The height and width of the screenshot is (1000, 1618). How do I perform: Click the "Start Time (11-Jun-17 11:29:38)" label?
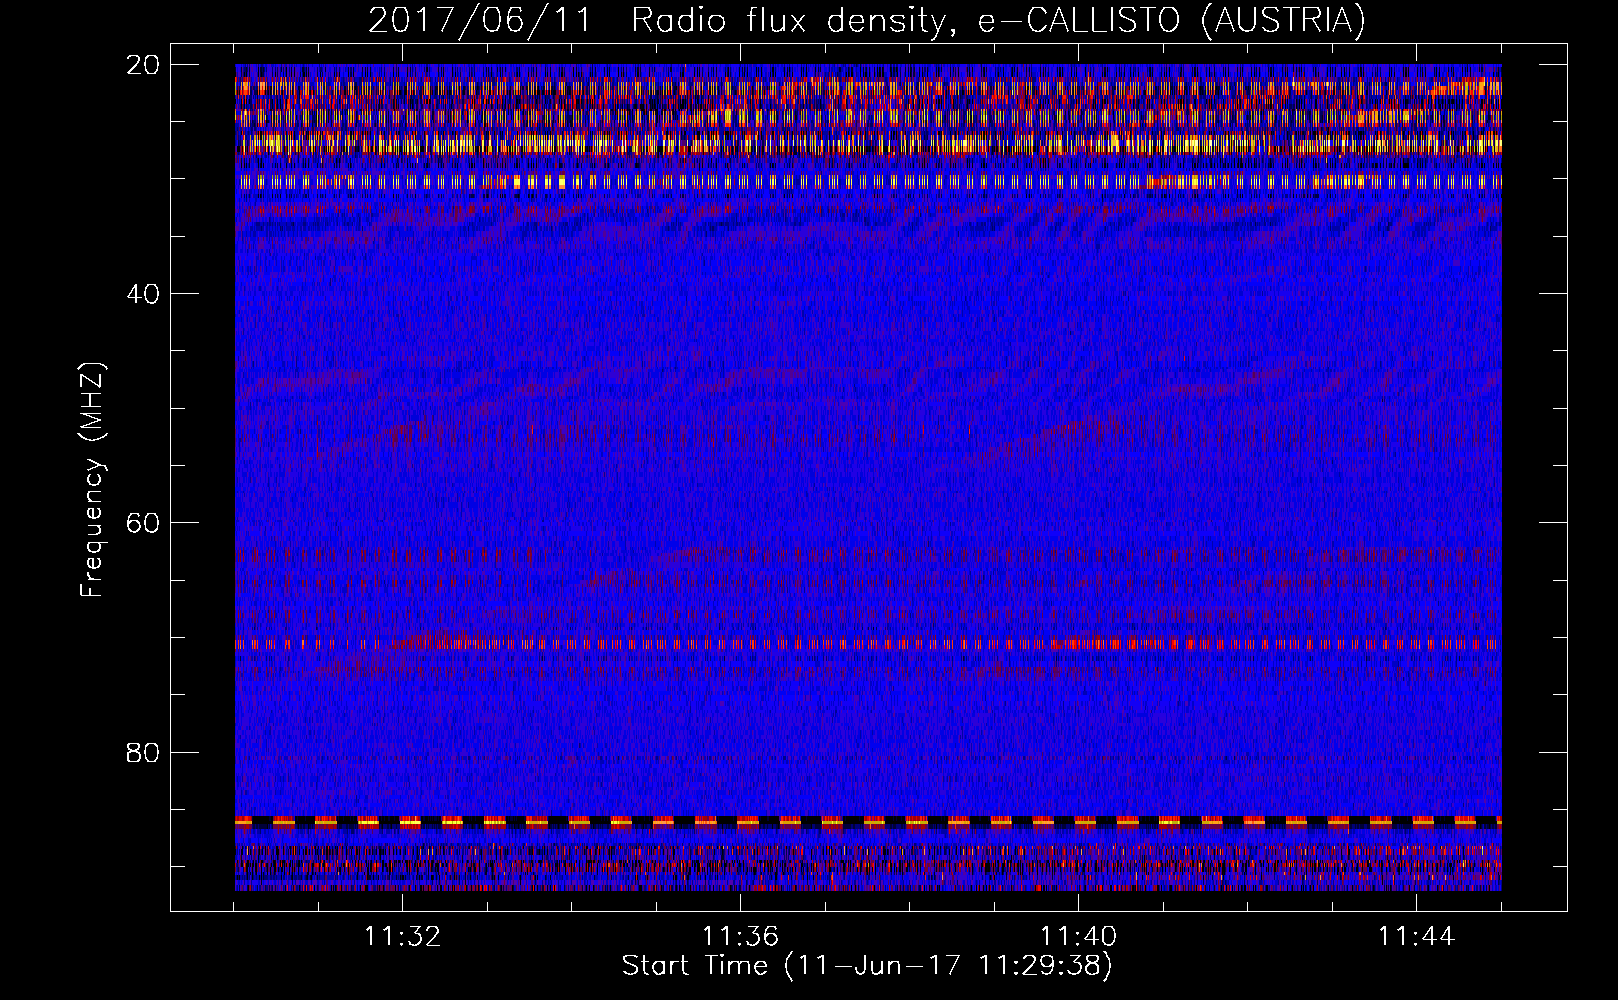(x=867, y=966)
